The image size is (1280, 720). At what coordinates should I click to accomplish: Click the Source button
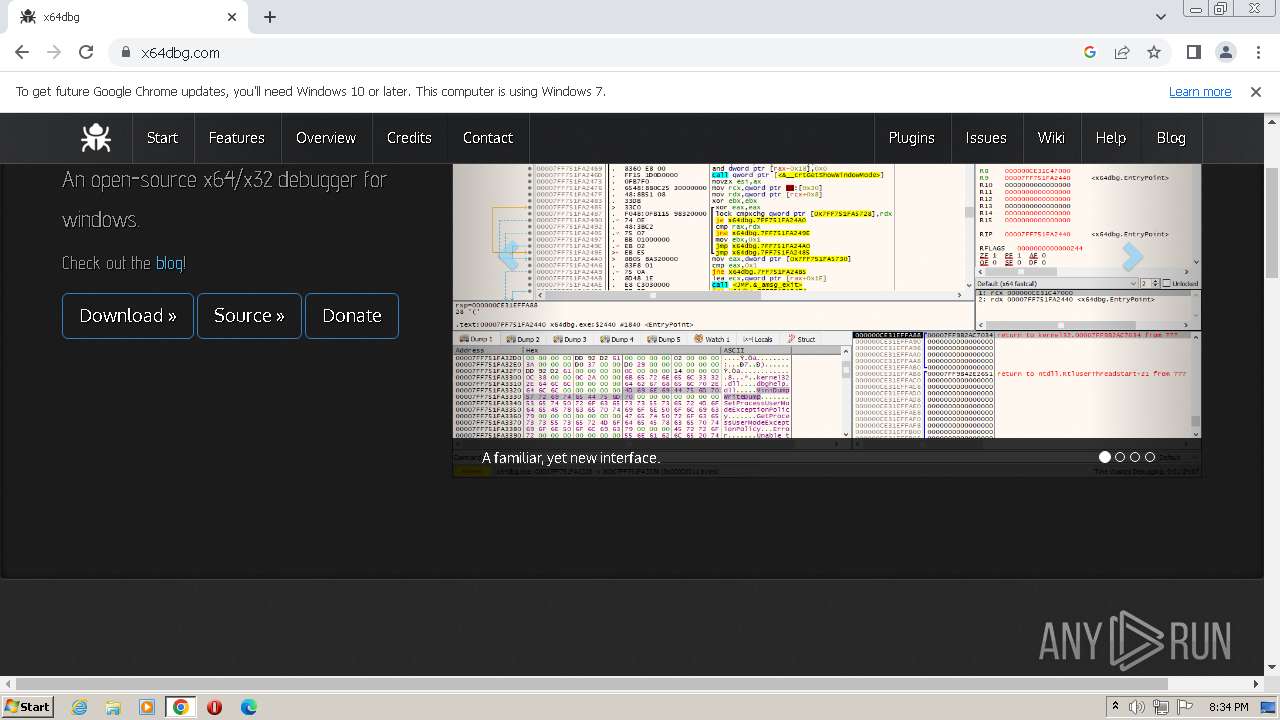[x=249, y=316]
